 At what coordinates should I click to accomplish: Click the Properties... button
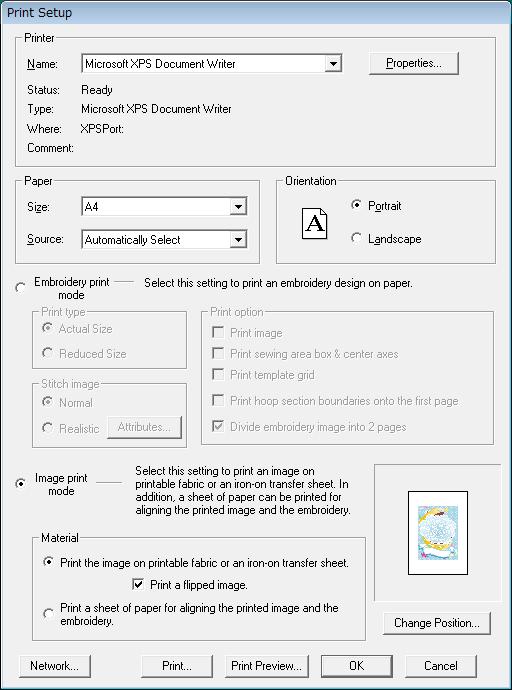click(413, 63)
